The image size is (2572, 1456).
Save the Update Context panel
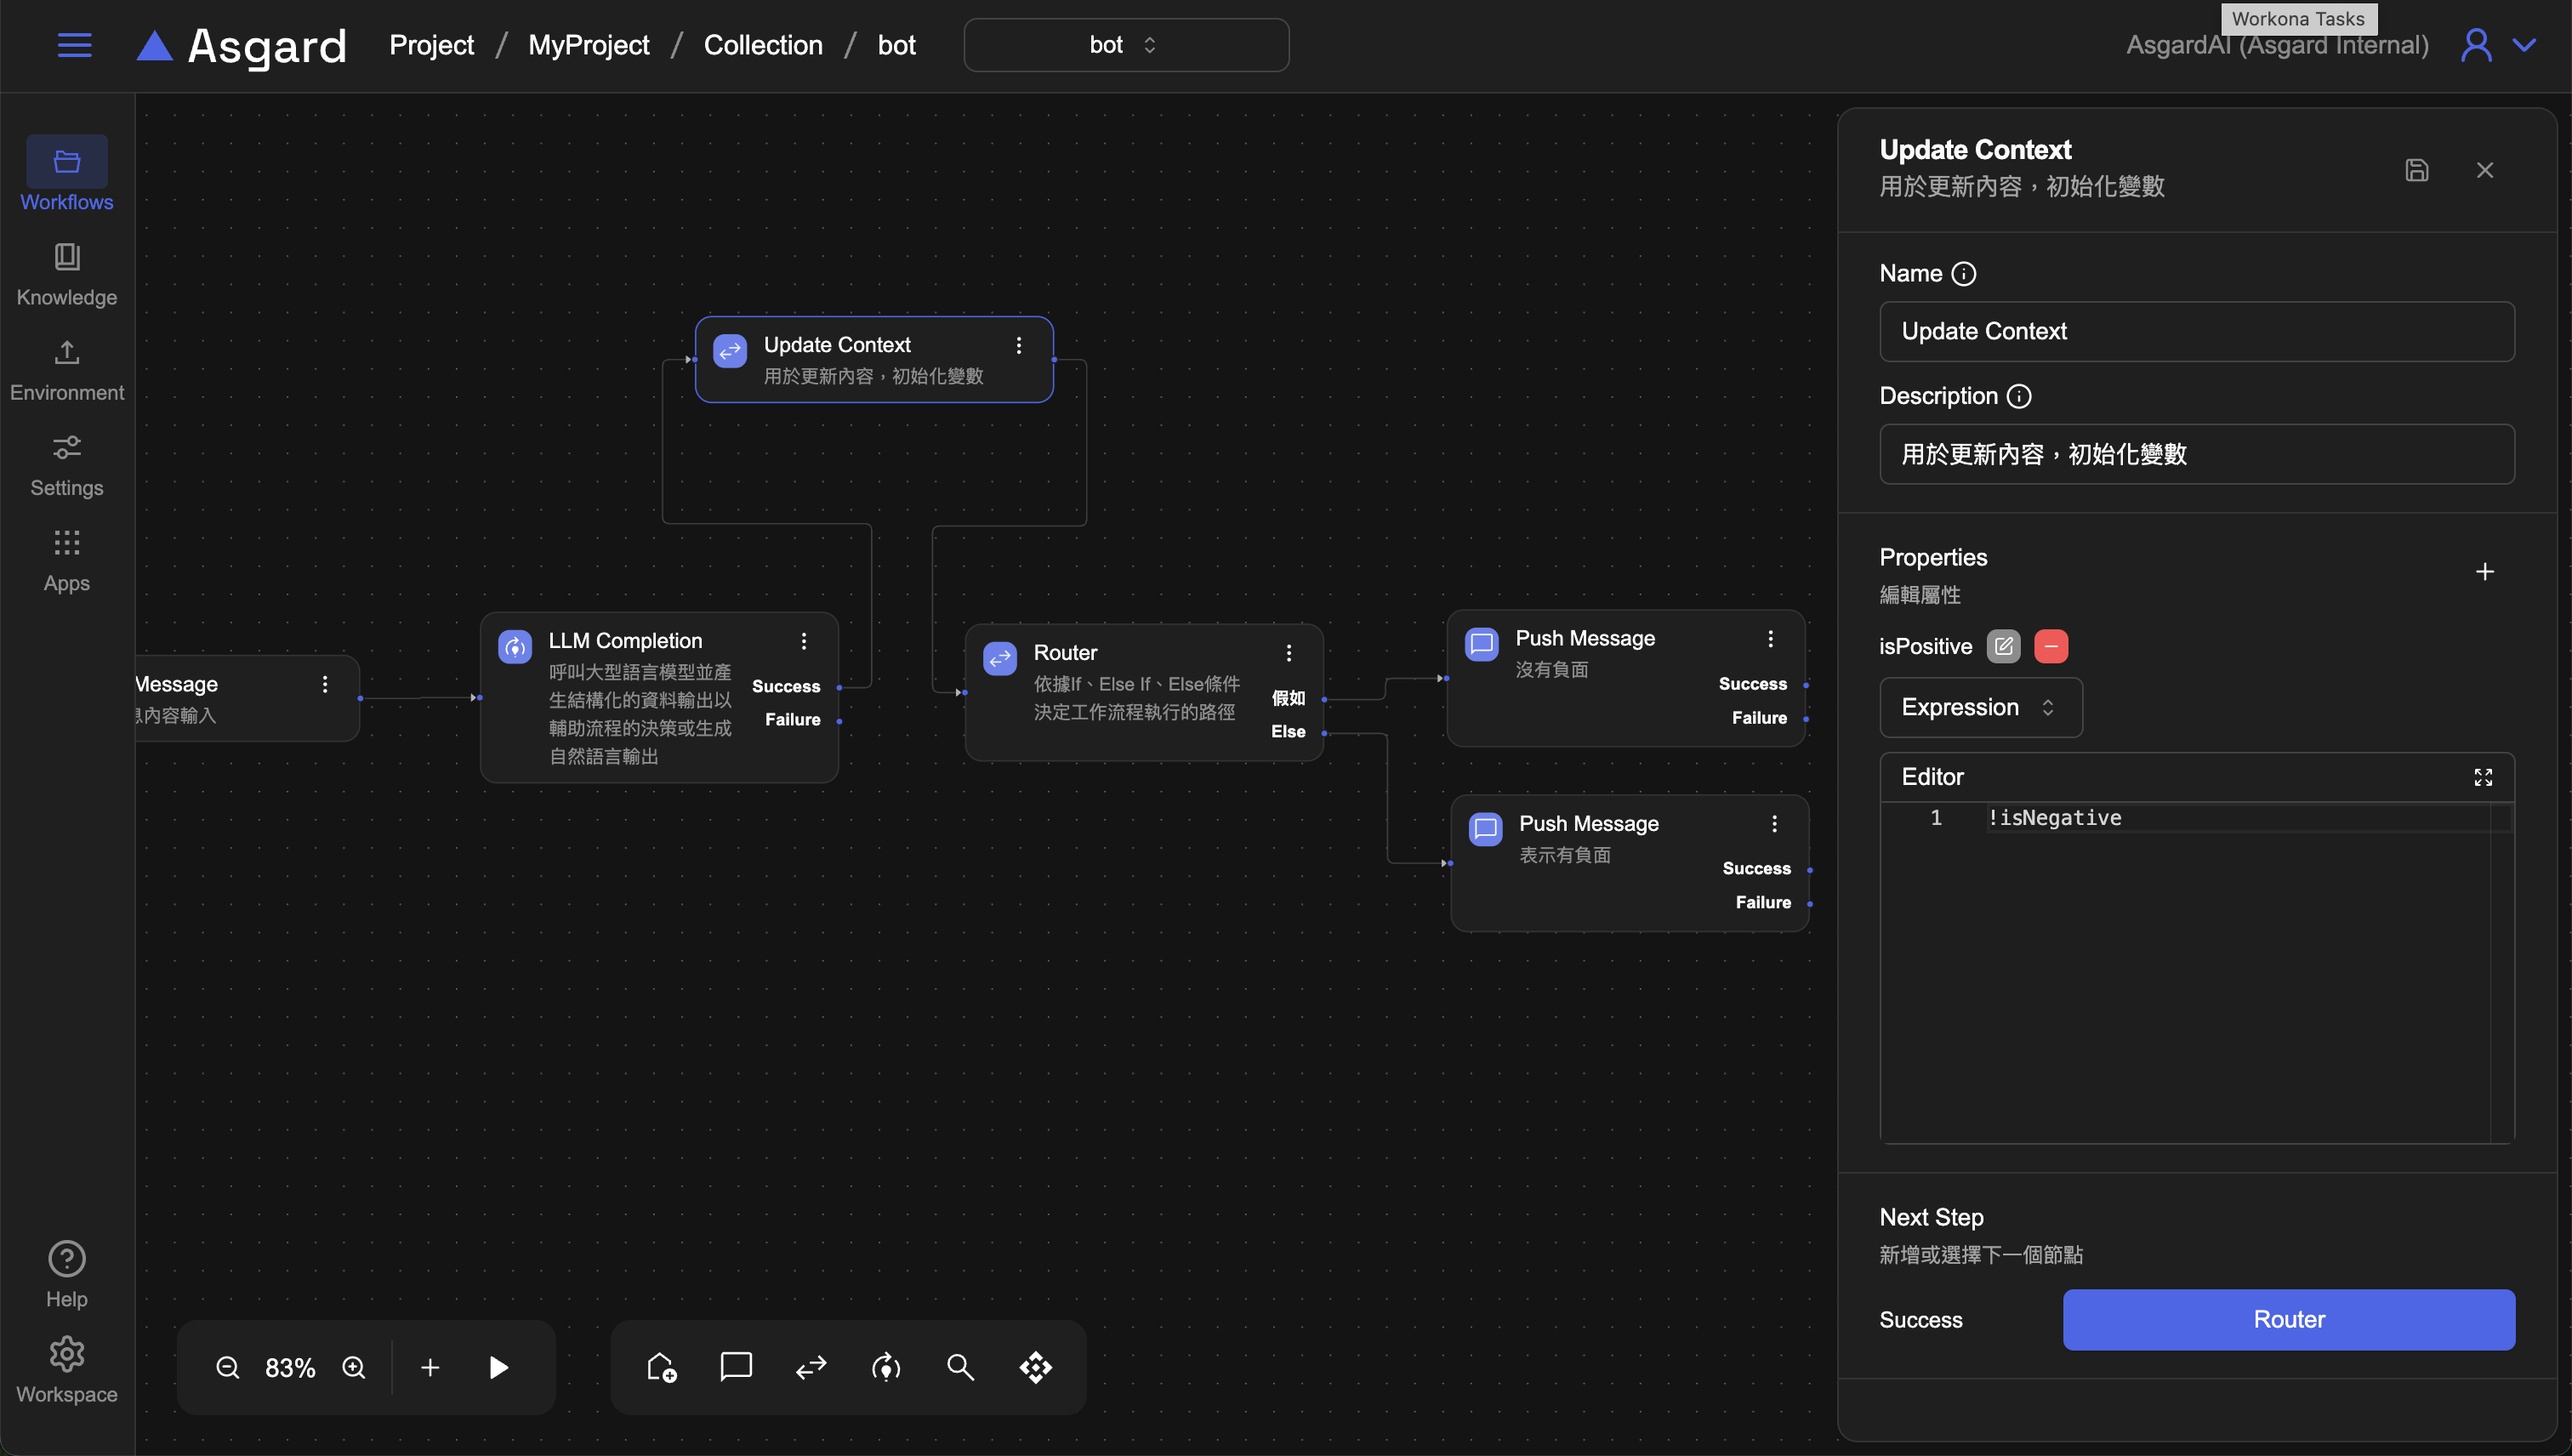(2416, 170)
